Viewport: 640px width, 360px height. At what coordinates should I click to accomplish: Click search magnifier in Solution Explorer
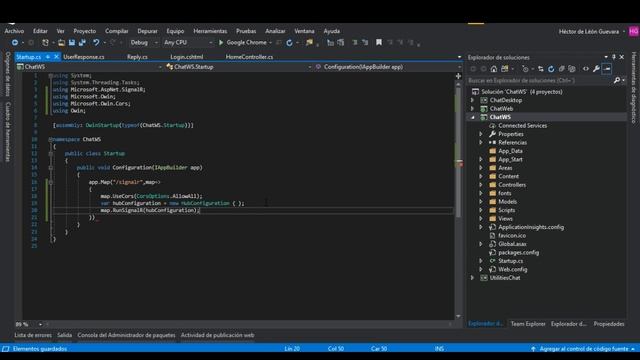tap(617, 80)
